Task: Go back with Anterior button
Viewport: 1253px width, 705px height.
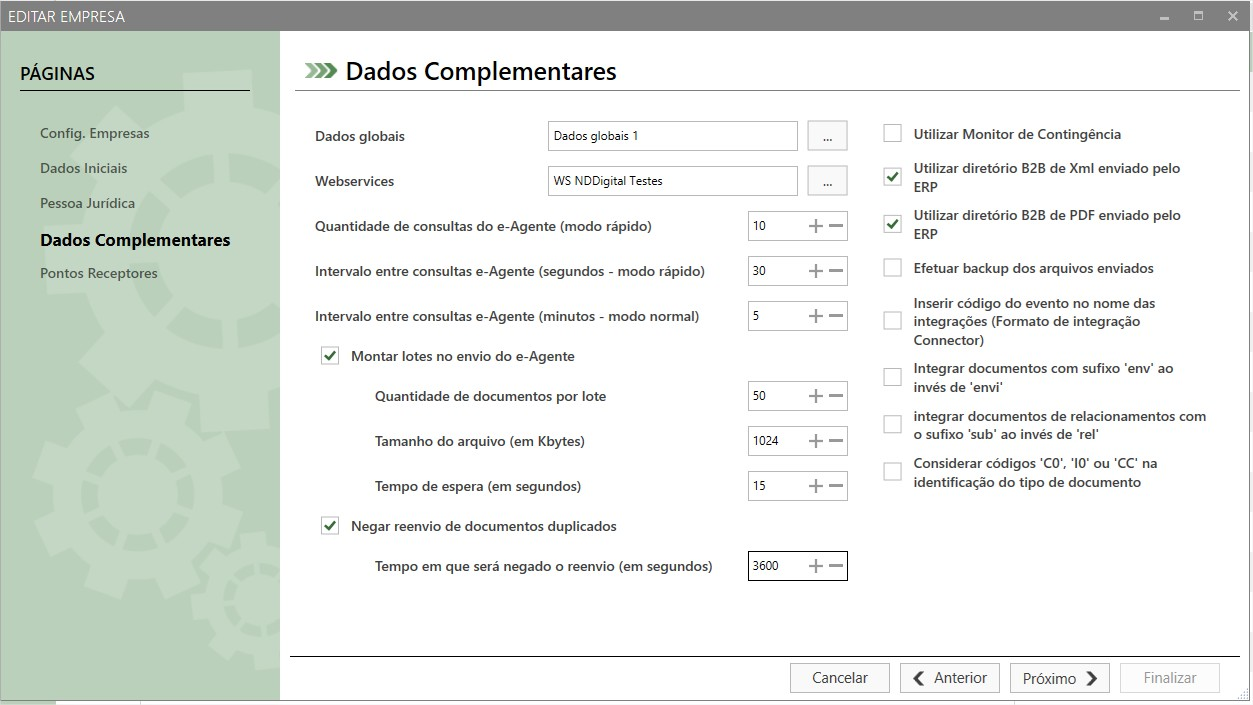Action: (x=949, y=678)
